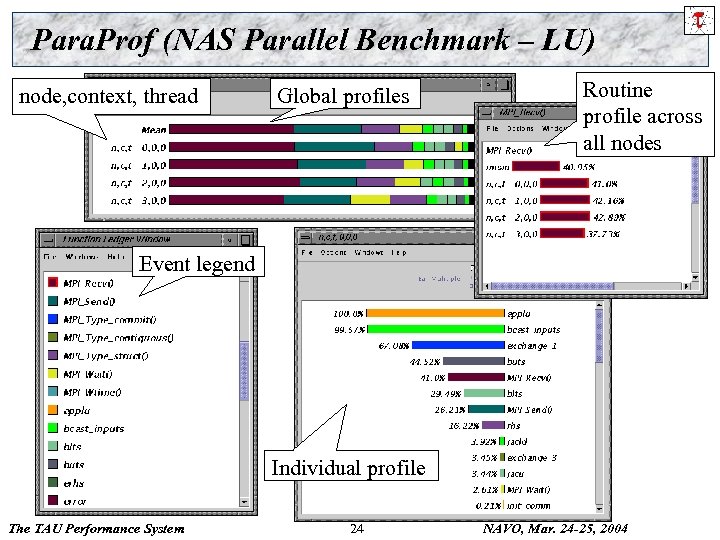720x540 pixels.
Task: Click the n,c,t 3,0,0 label in global profiles
Action: [138, 200]
